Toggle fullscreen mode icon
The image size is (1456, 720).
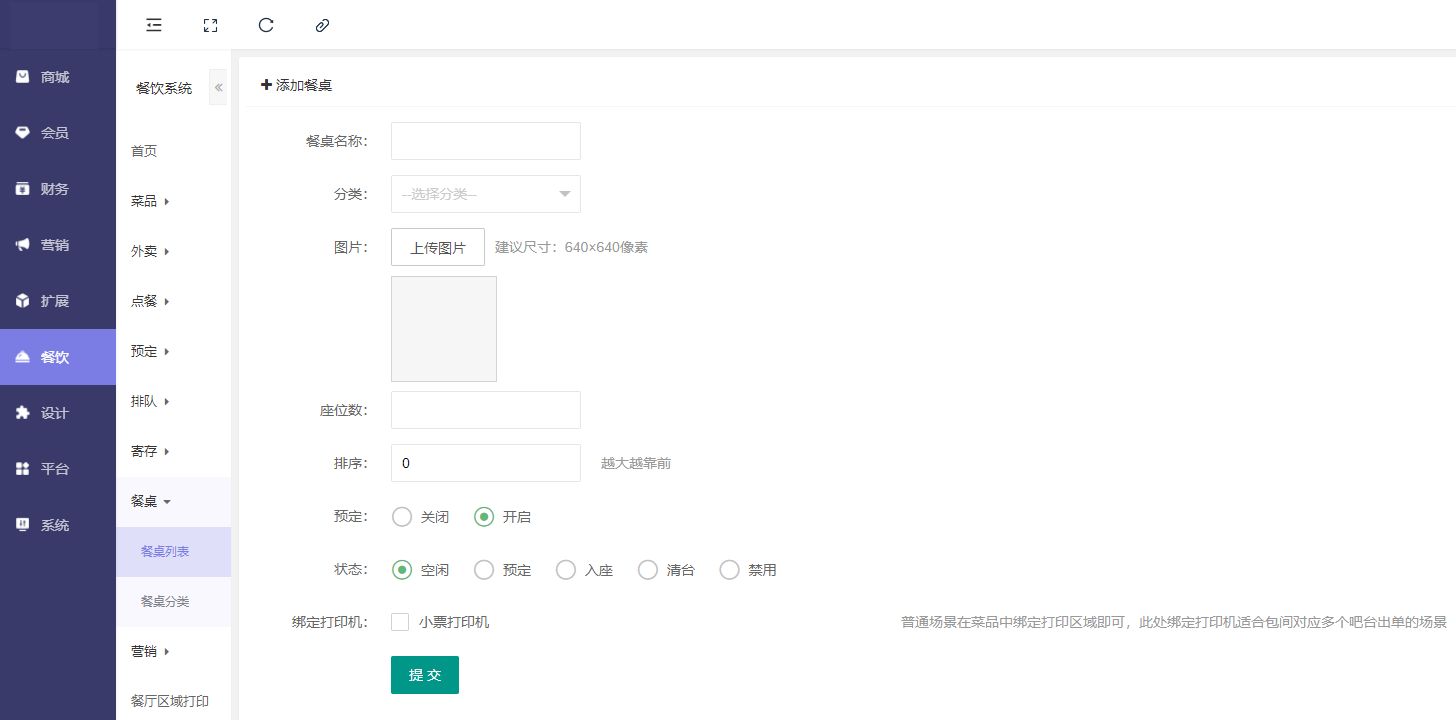click(x=210, y=25)
